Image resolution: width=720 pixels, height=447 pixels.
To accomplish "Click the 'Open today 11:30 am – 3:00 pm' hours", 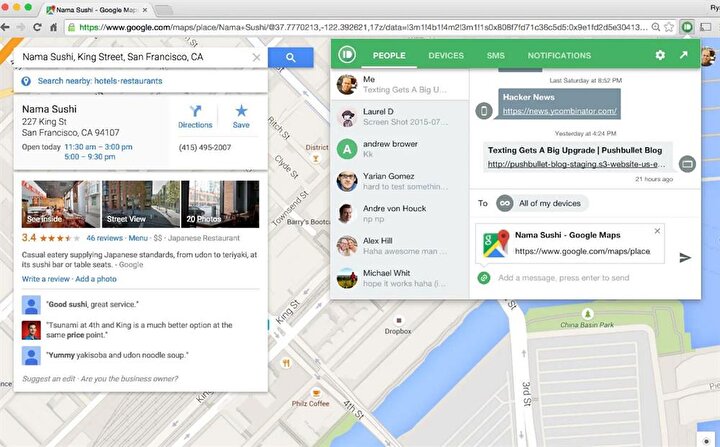I will [x=77, y=147].
